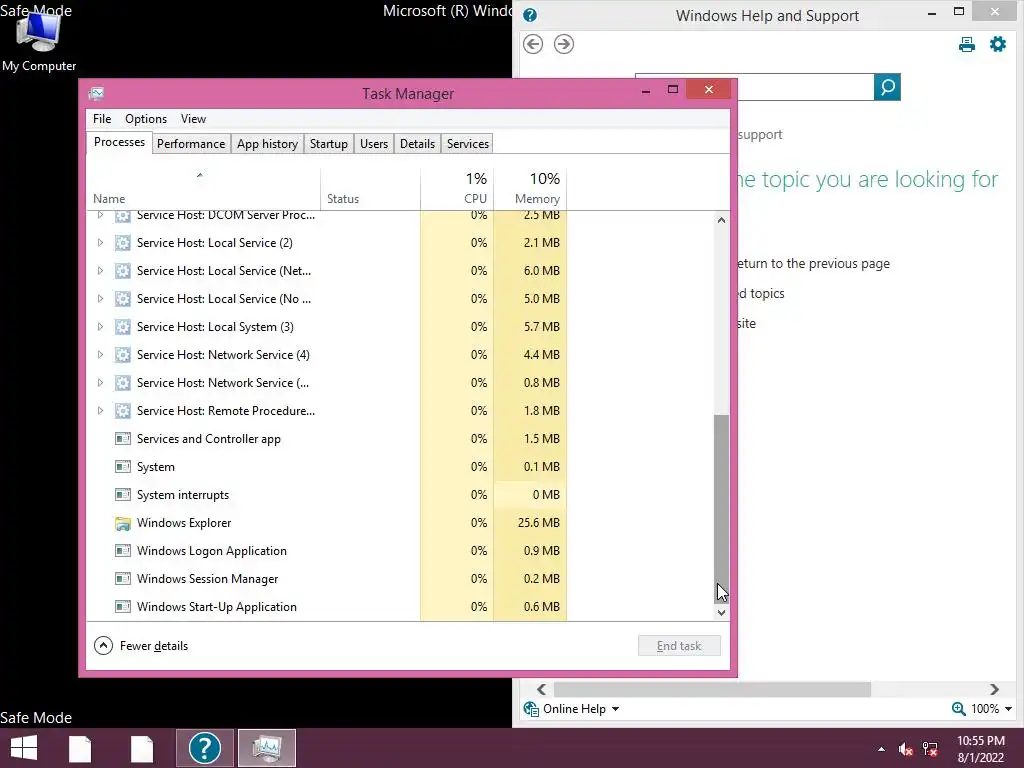Switch to the Services tab
The image size is (1024, 768).
[x=468, y=144]
